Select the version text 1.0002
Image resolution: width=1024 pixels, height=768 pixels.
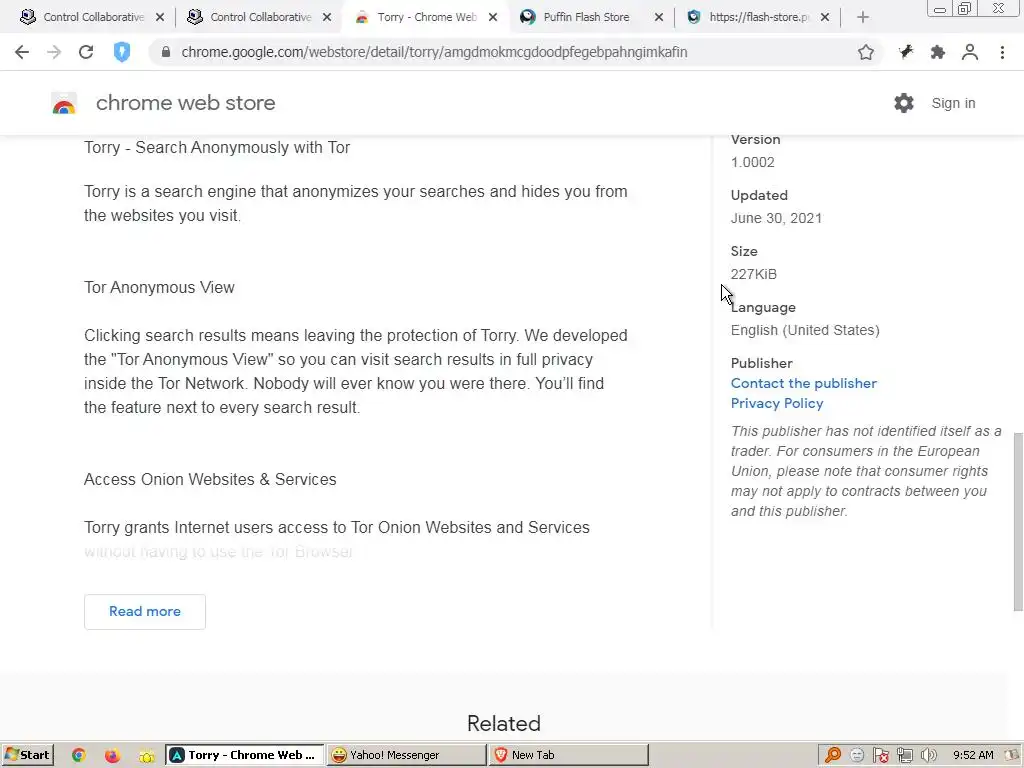point(752,163)
